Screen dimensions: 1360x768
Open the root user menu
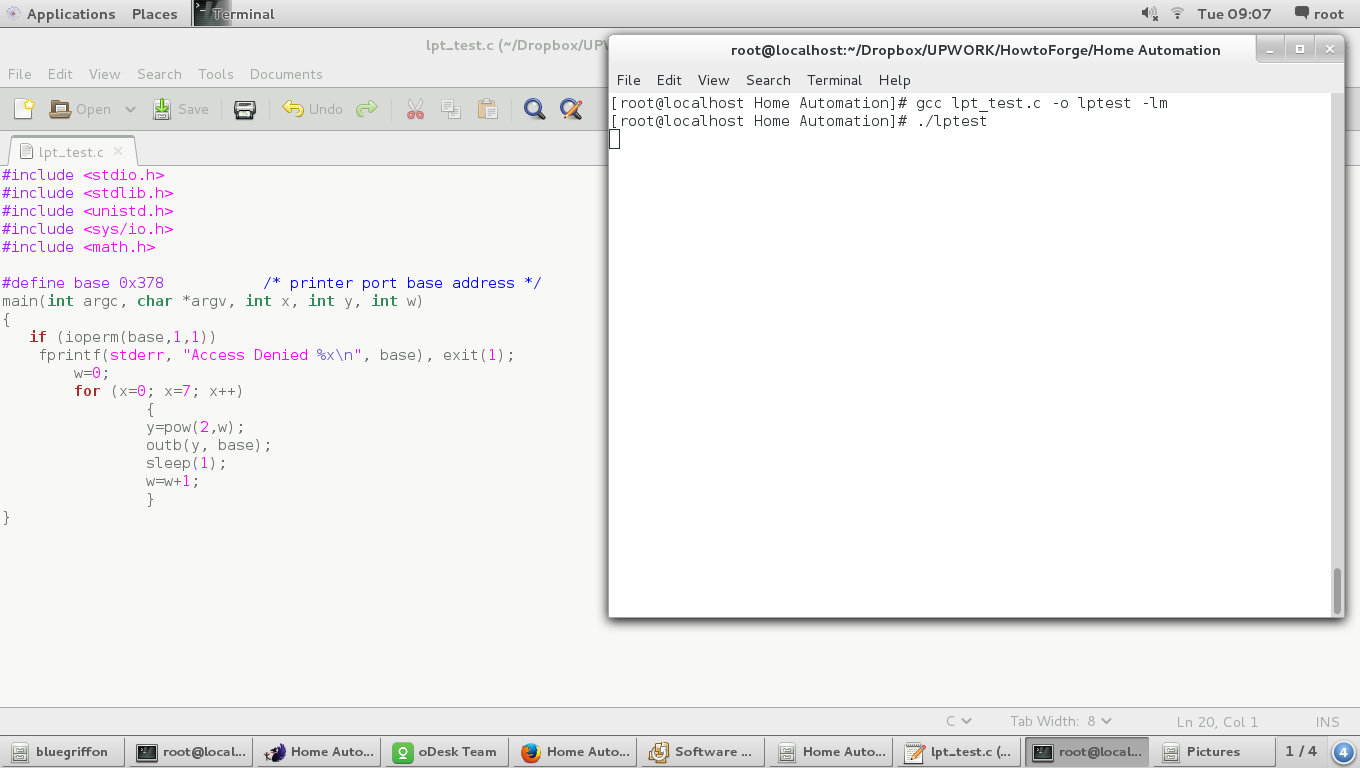click(x=1319, y=14)
